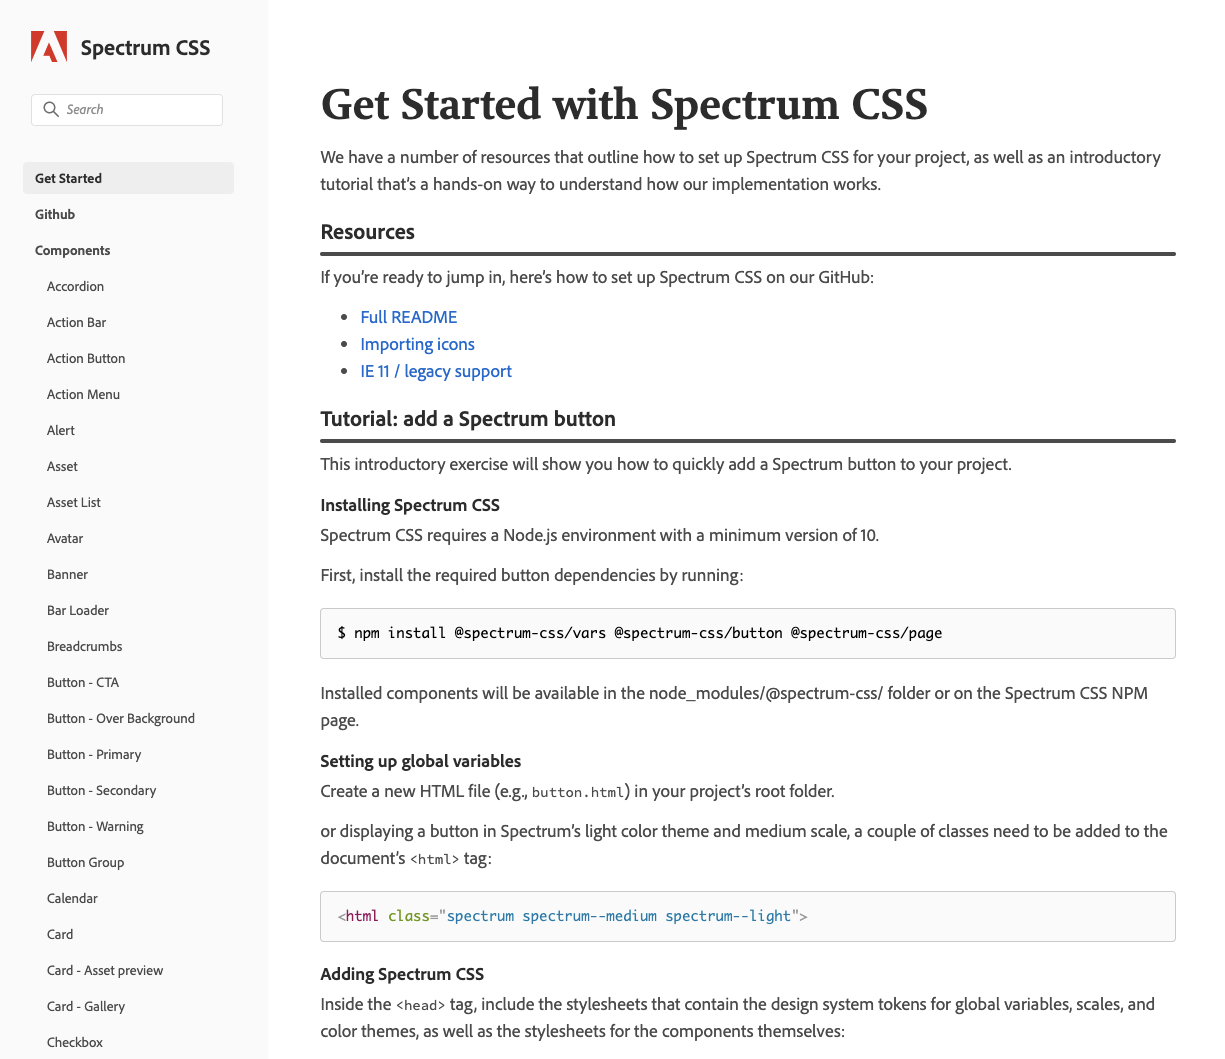Select Checkbox component in sidebar
Viewport: 1225px width, 1059px height.
75,1042
